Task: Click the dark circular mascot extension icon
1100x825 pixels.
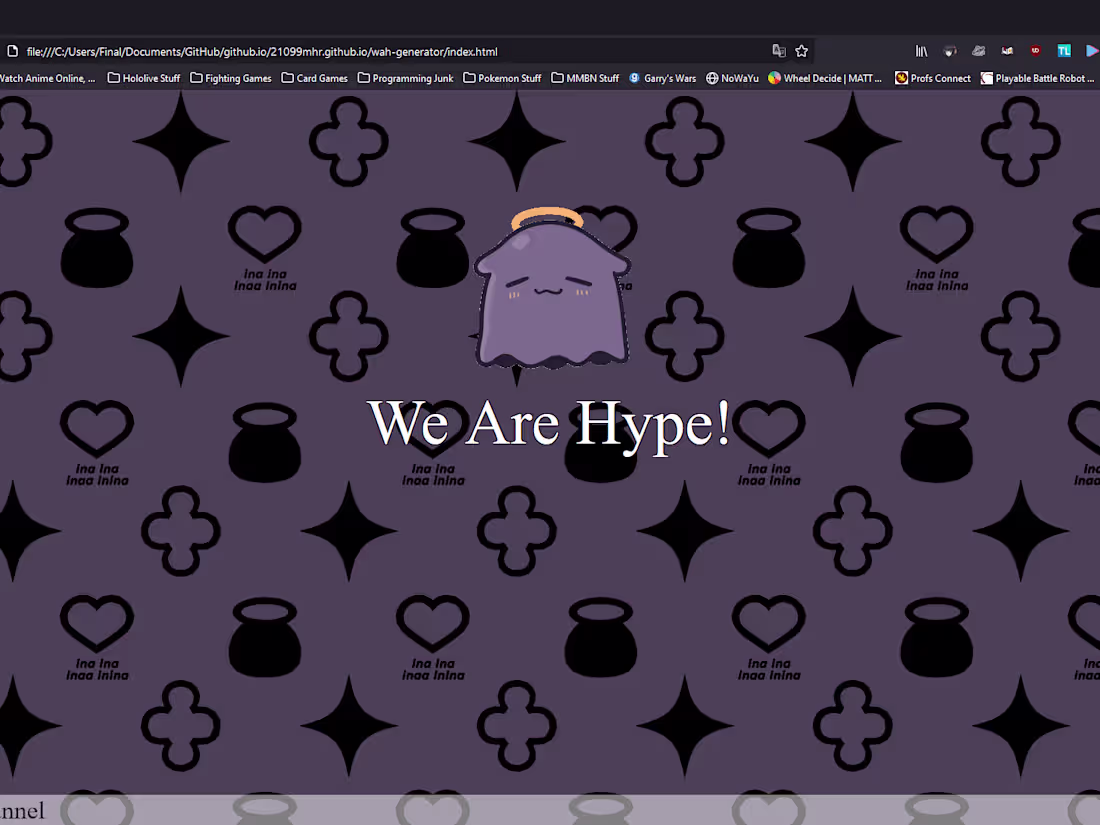Action: click(949, 50)
